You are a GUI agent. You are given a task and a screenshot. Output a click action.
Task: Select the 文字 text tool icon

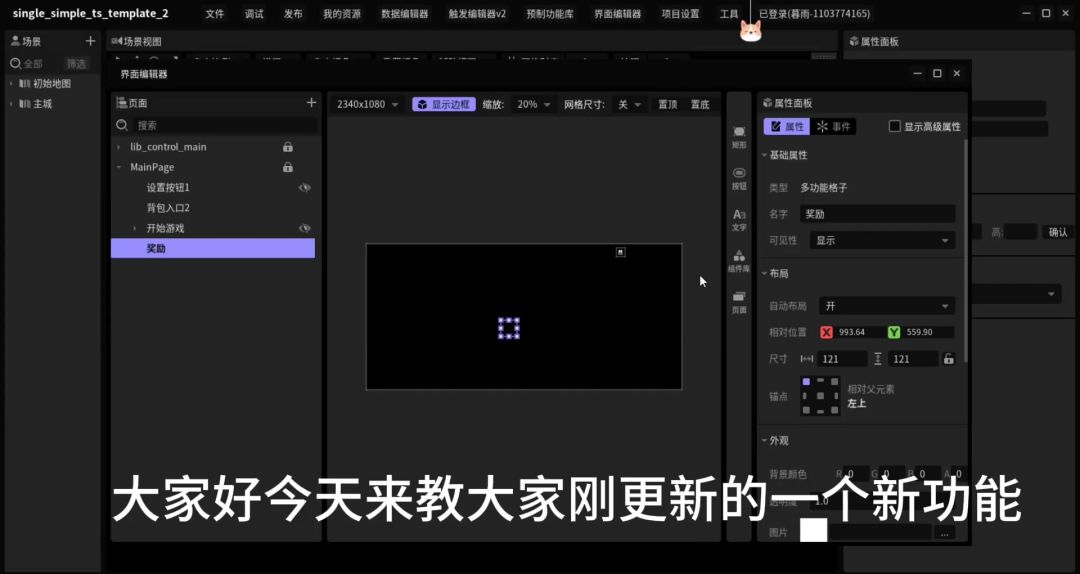[x=739, y=218]
